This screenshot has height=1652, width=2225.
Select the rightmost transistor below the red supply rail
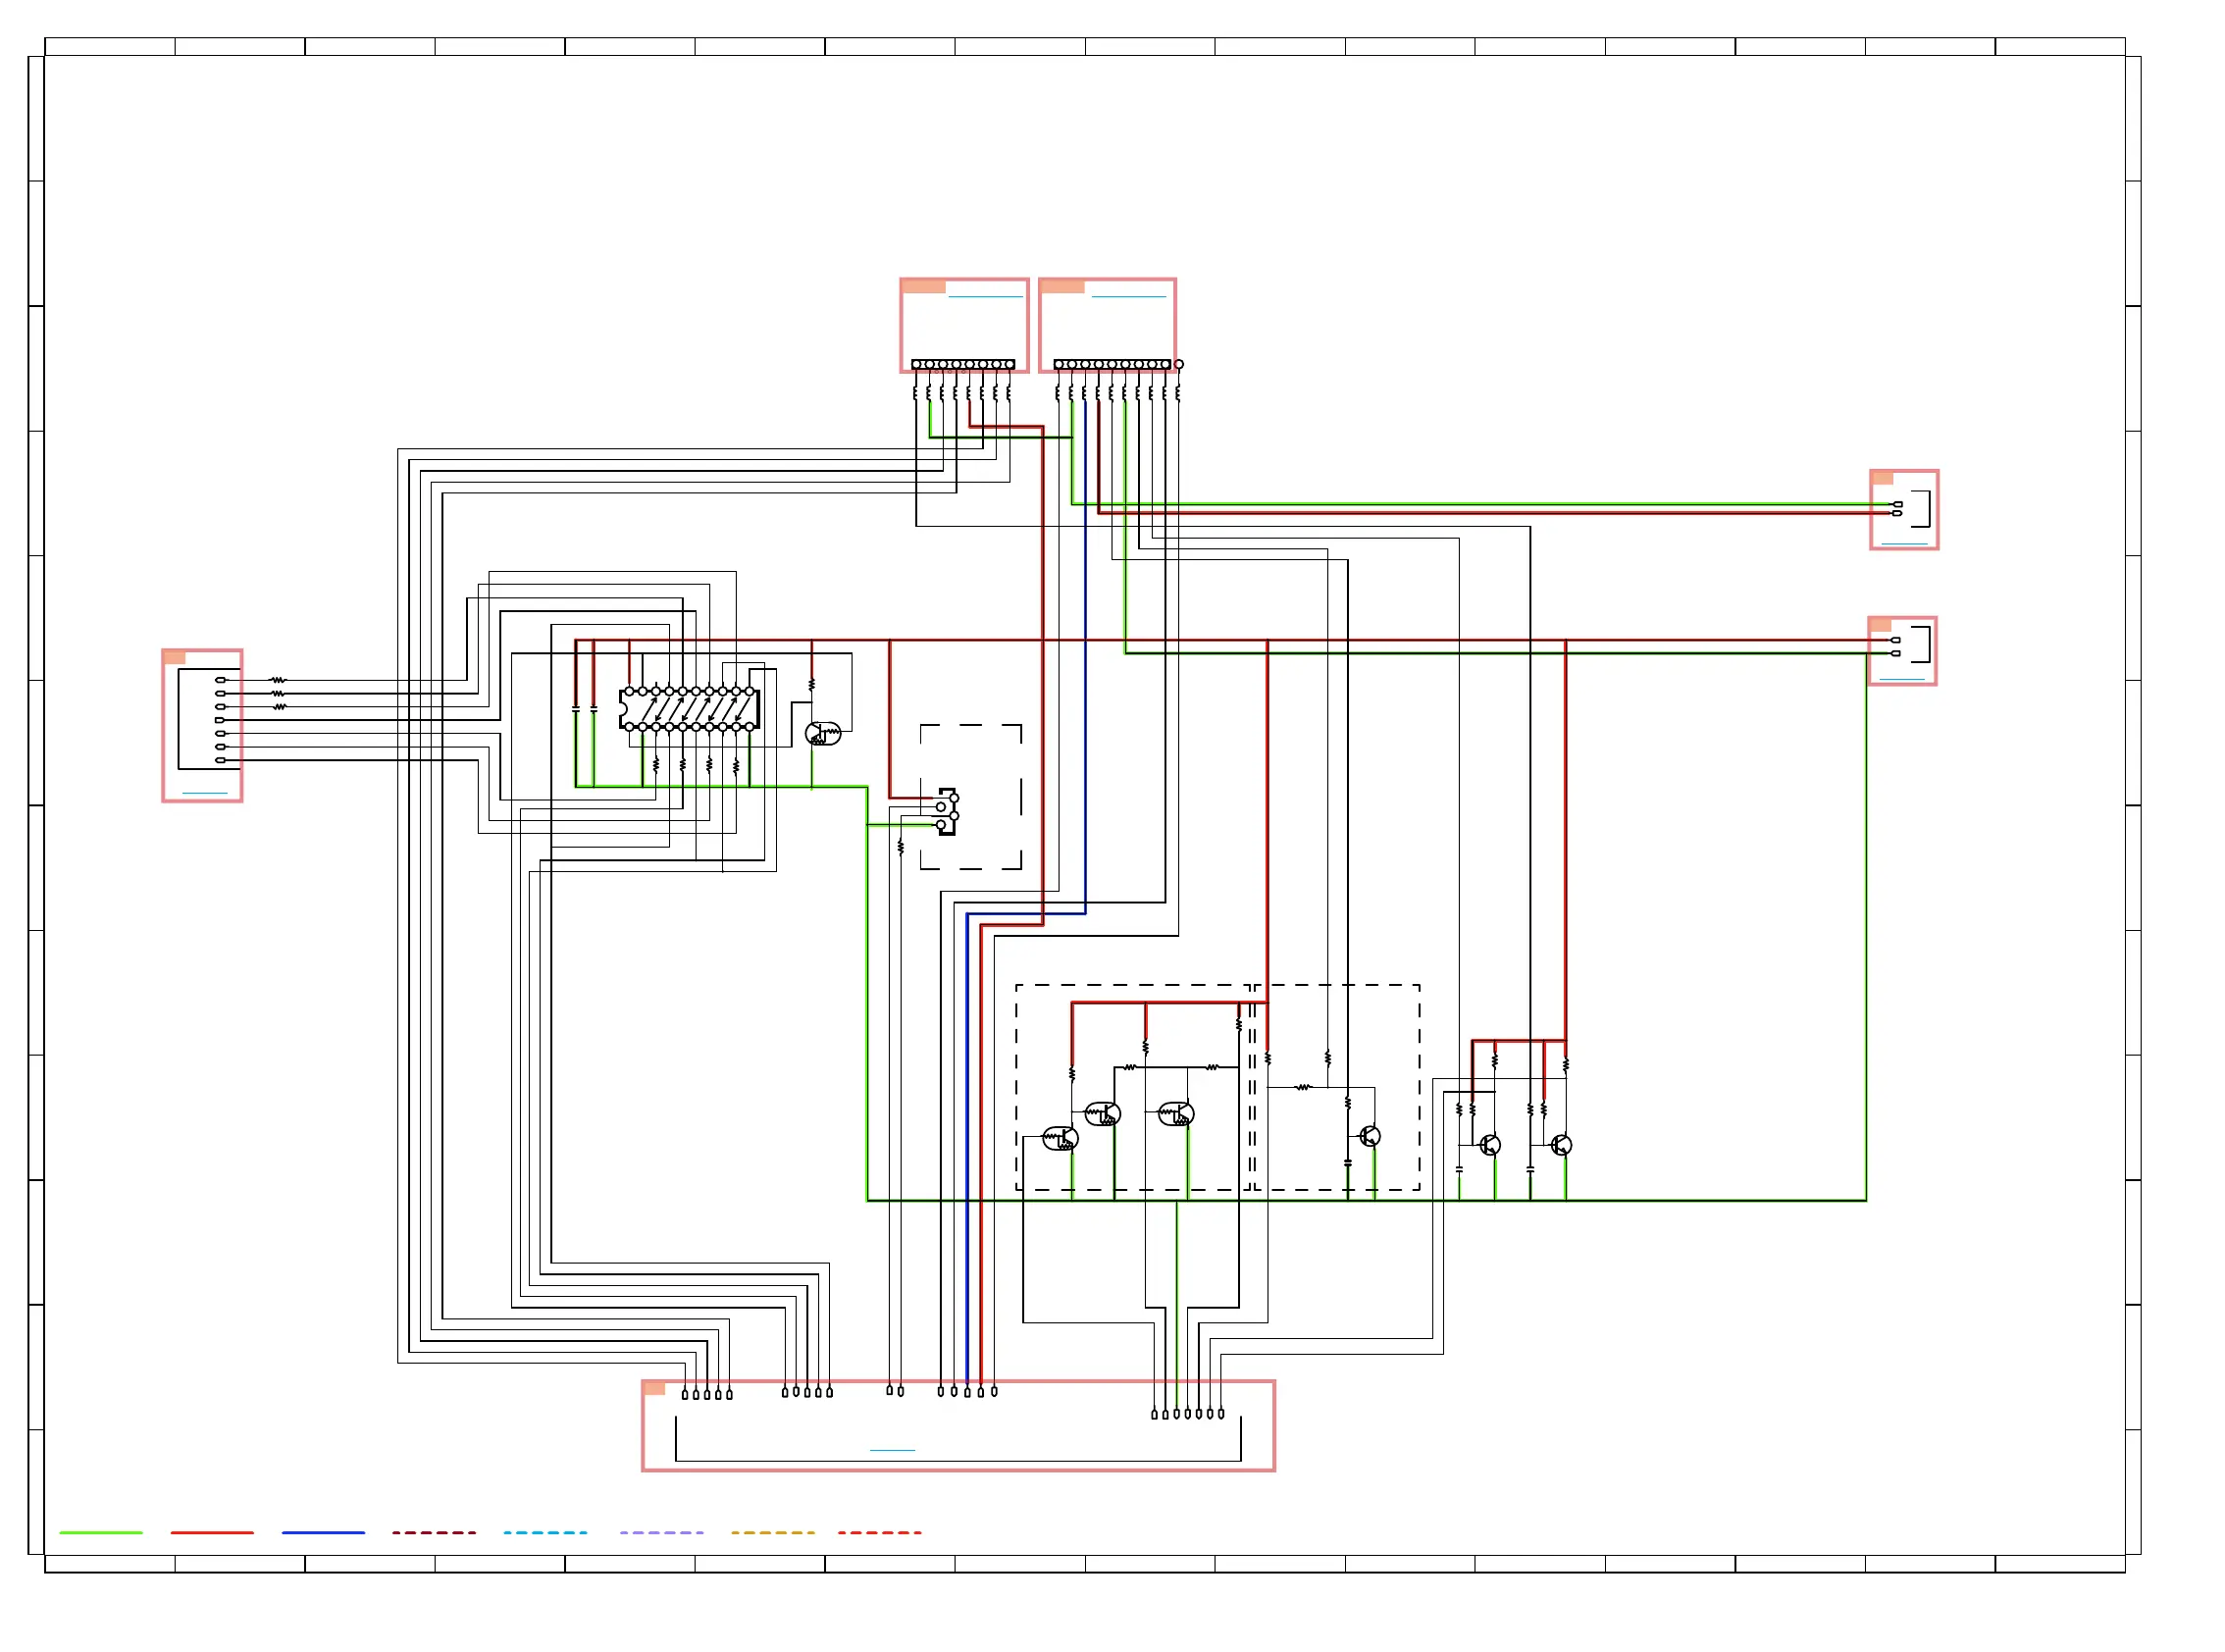1562,1146
